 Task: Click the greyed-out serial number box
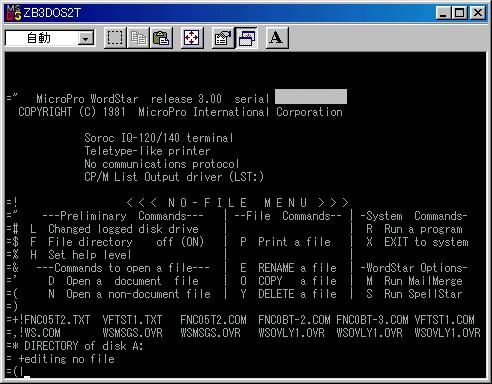pyautogui.click(x=311, y=97)
